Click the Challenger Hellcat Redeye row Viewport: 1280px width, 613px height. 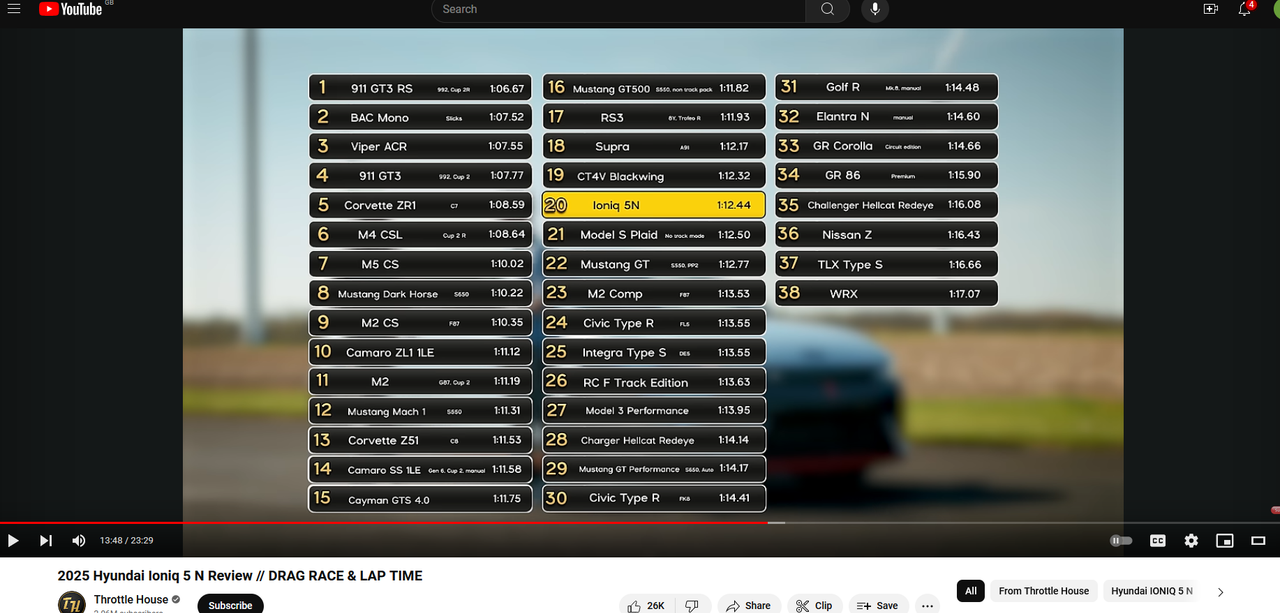887,205
